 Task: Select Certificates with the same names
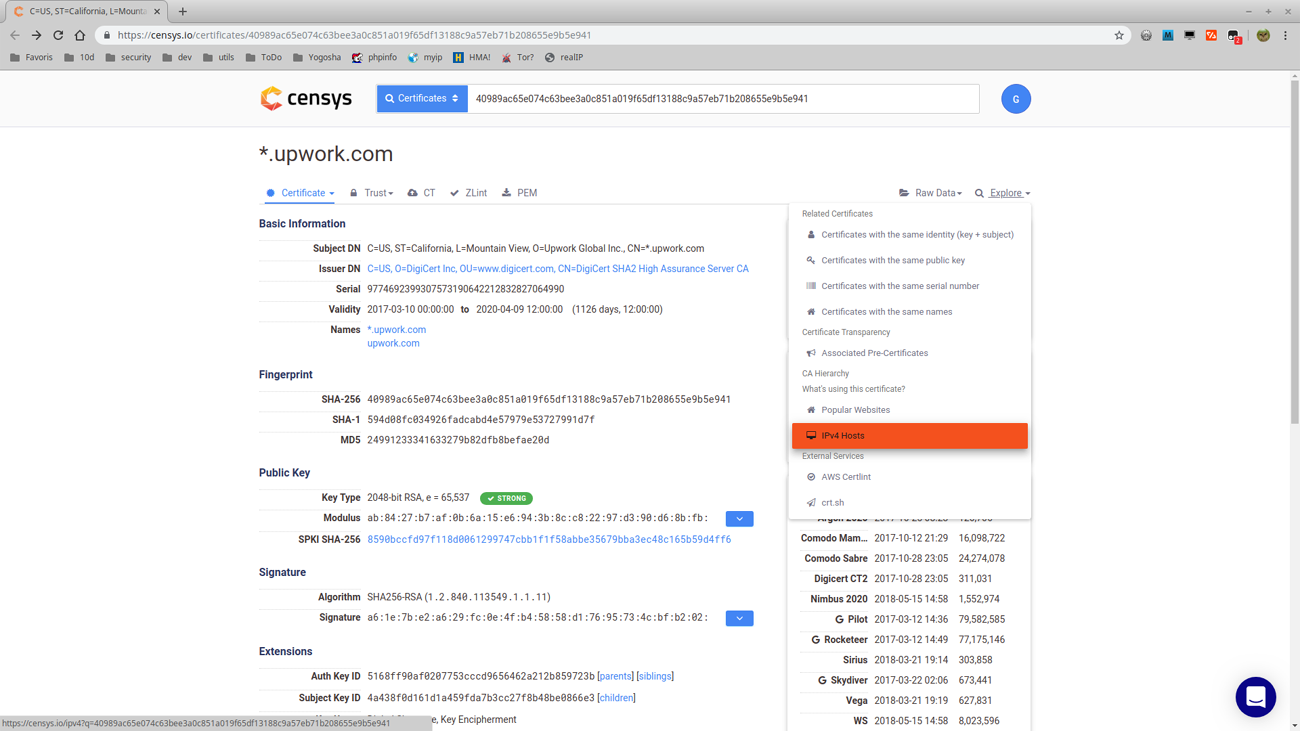coord(910,312)
